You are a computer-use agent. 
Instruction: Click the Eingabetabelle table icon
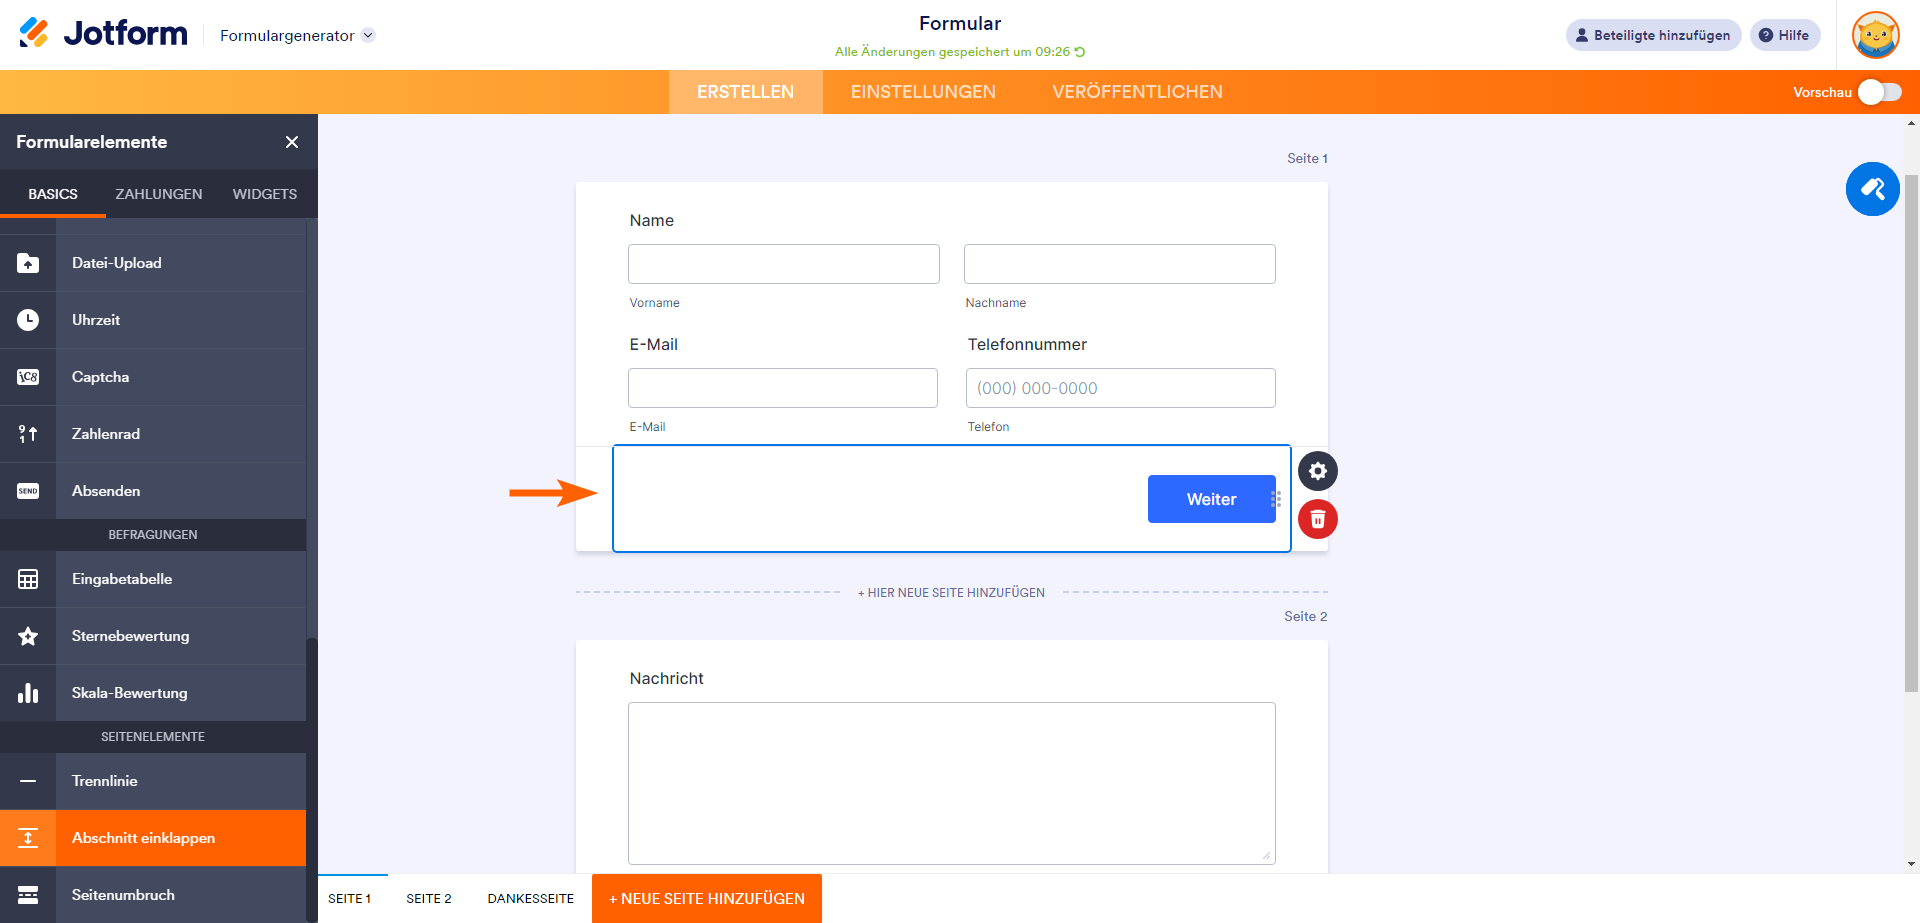(x=28, y=579)
